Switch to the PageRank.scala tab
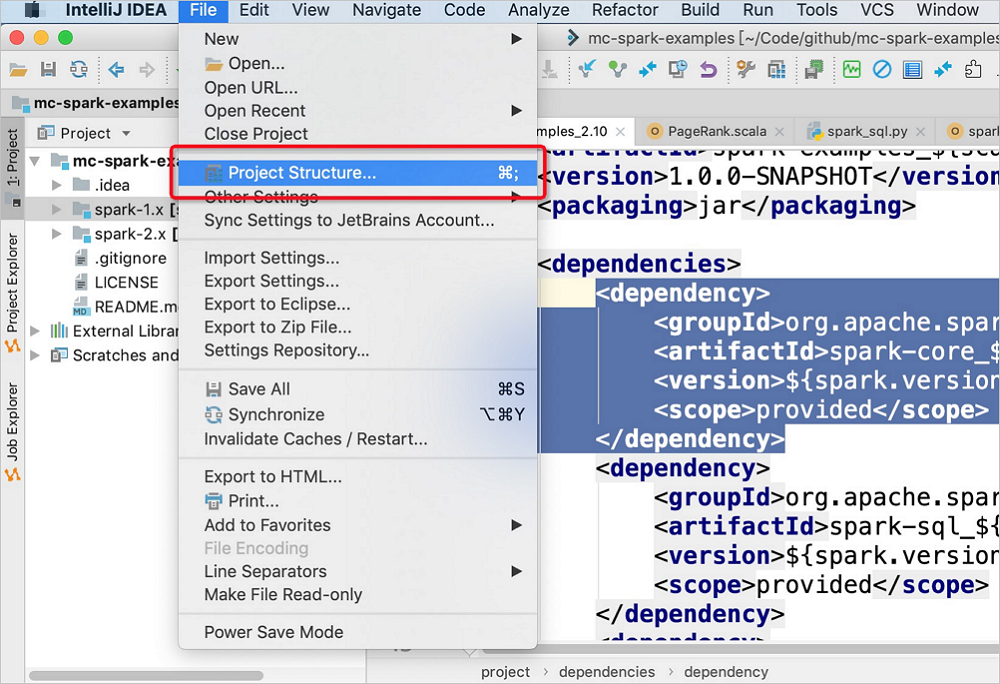 pos(716,131)
